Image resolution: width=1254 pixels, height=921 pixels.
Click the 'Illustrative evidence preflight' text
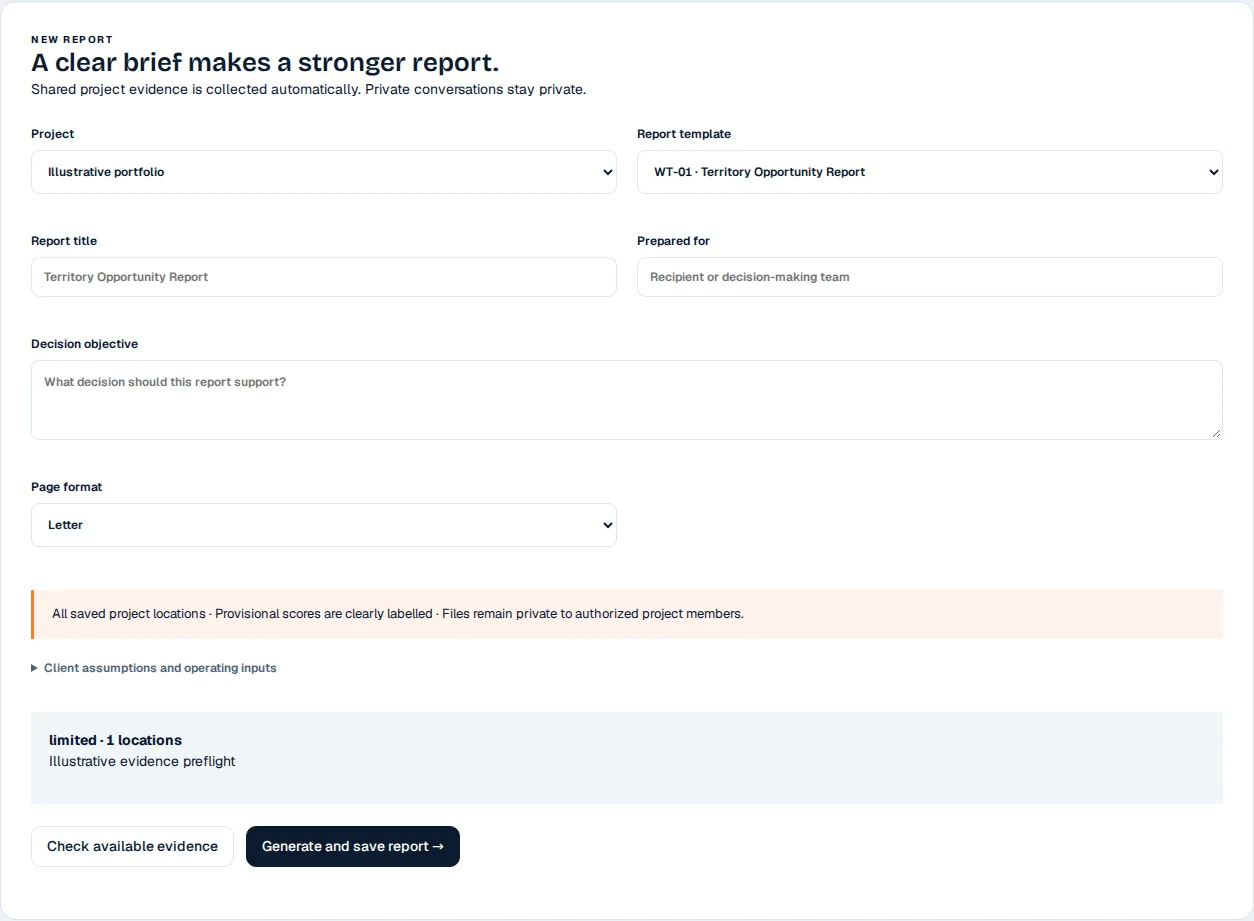click(142, 761)
